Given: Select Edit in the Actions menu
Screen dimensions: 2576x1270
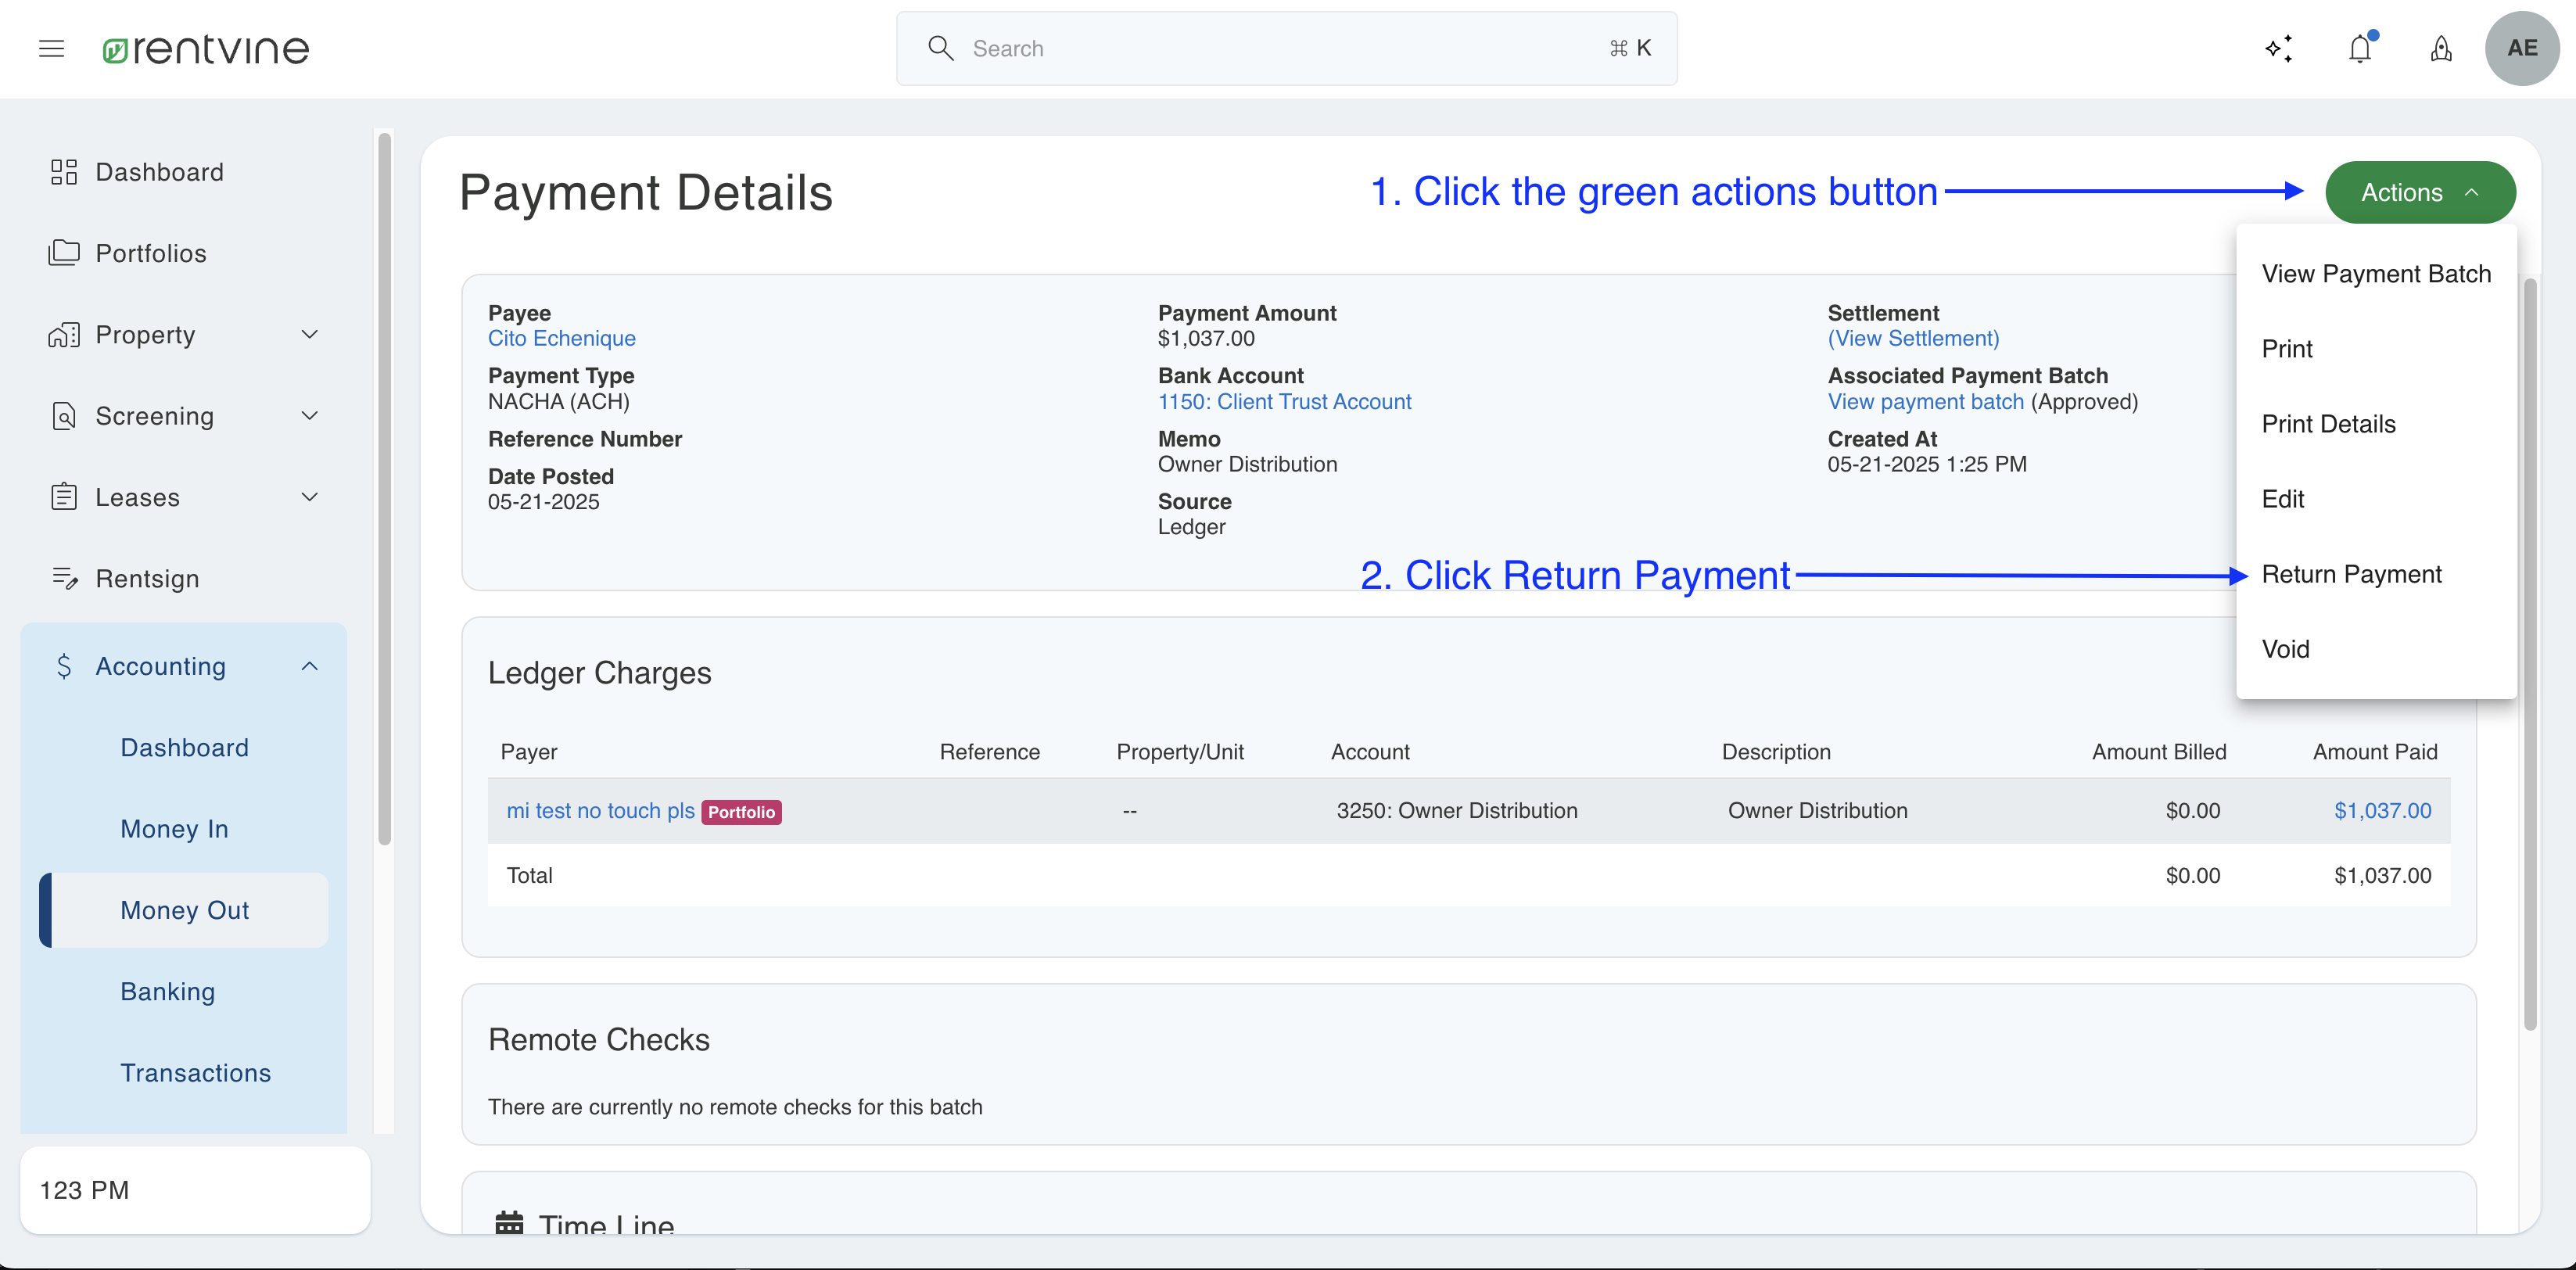Looking at the screenshot, I should tap(2376, 499).
